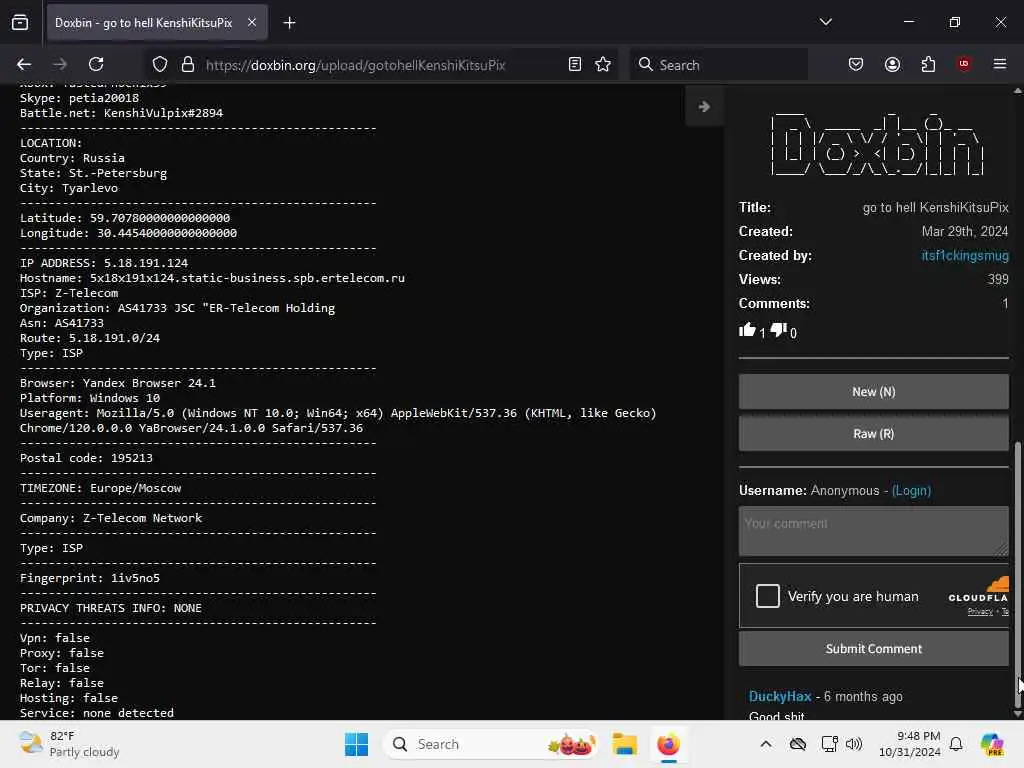Click the 'Route: 5.18.191.0/24' line

[89, 338]
